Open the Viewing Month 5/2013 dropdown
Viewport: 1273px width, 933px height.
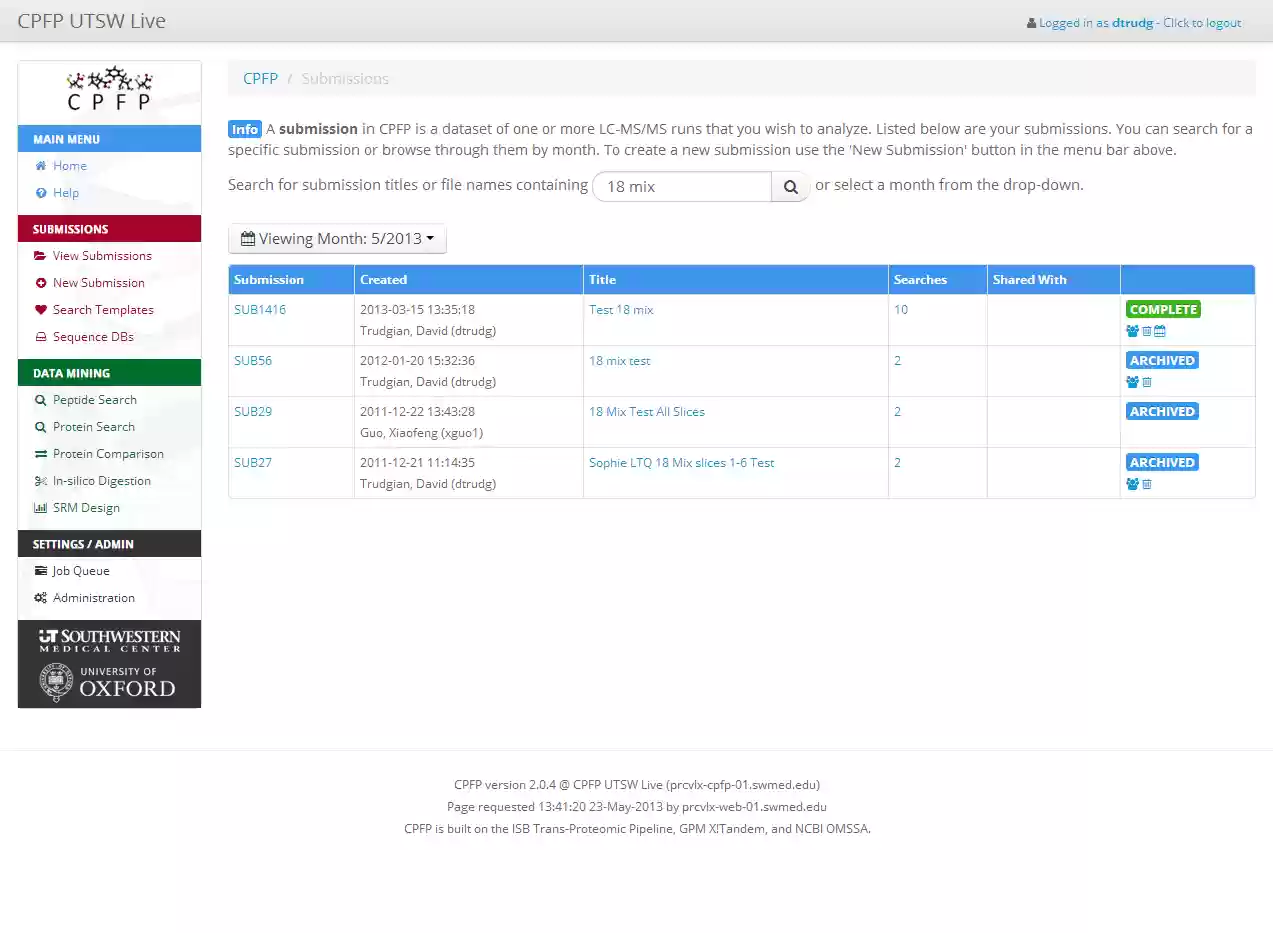(x=337, y=238)
